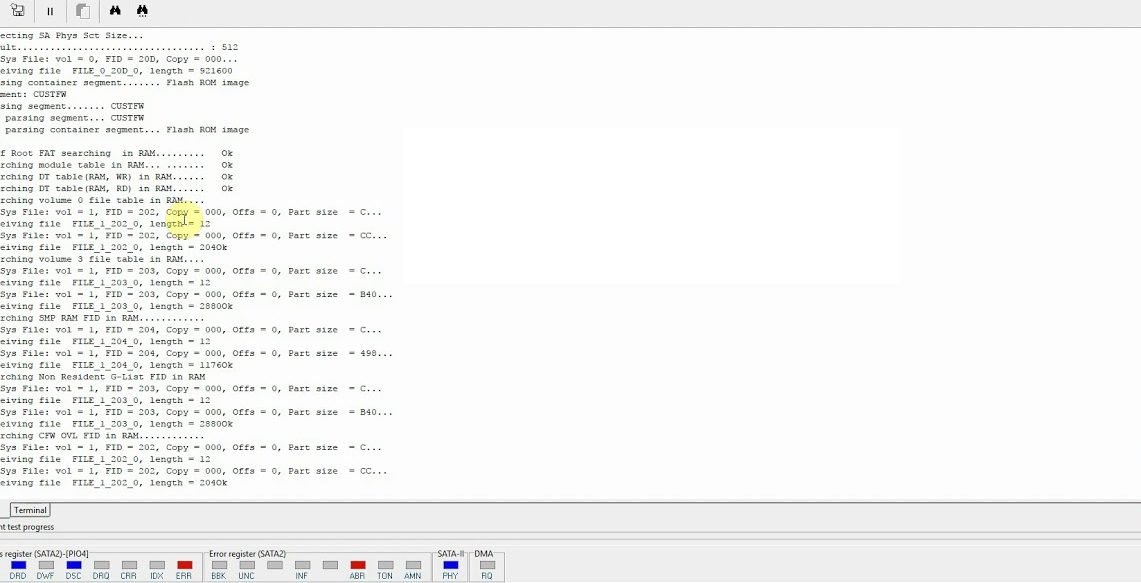Click the UNC error register indicator
This screenshot has height=583, width=1141.
[246, 566]
